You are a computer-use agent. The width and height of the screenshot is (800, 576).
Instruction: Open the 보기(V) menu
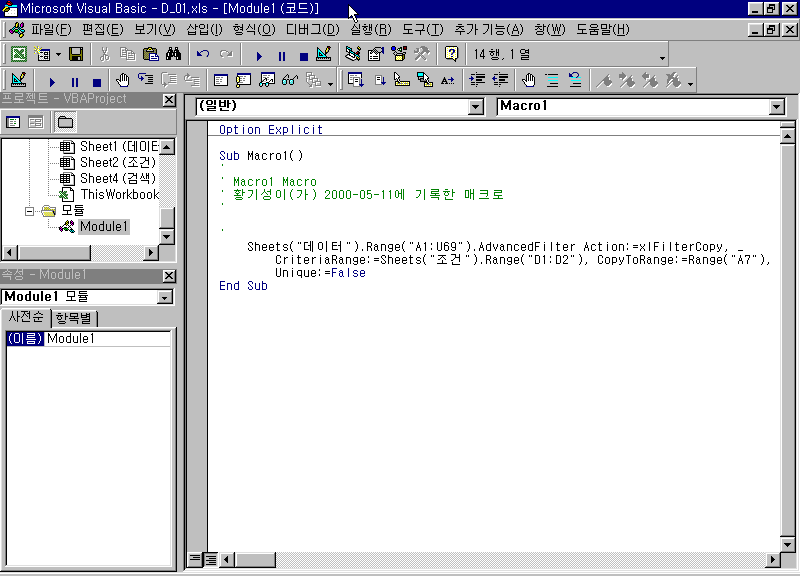(155, 30)
